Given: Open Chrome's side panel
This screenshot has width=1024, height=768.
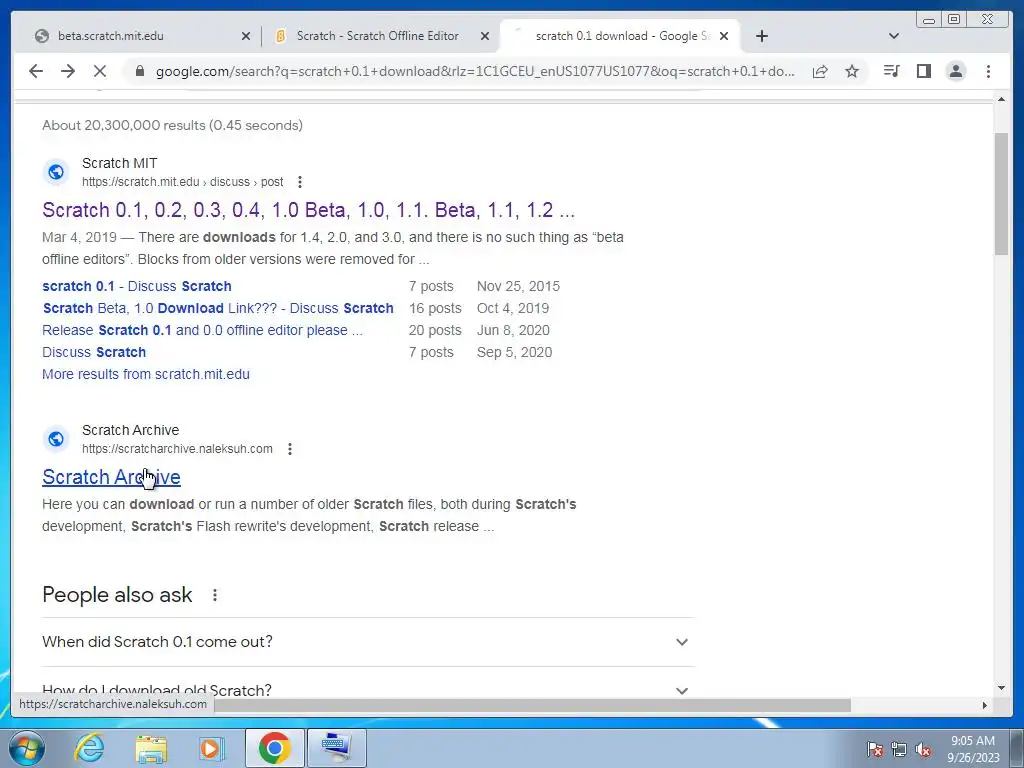Looking at the screenshot, I should tap(923, 71).
